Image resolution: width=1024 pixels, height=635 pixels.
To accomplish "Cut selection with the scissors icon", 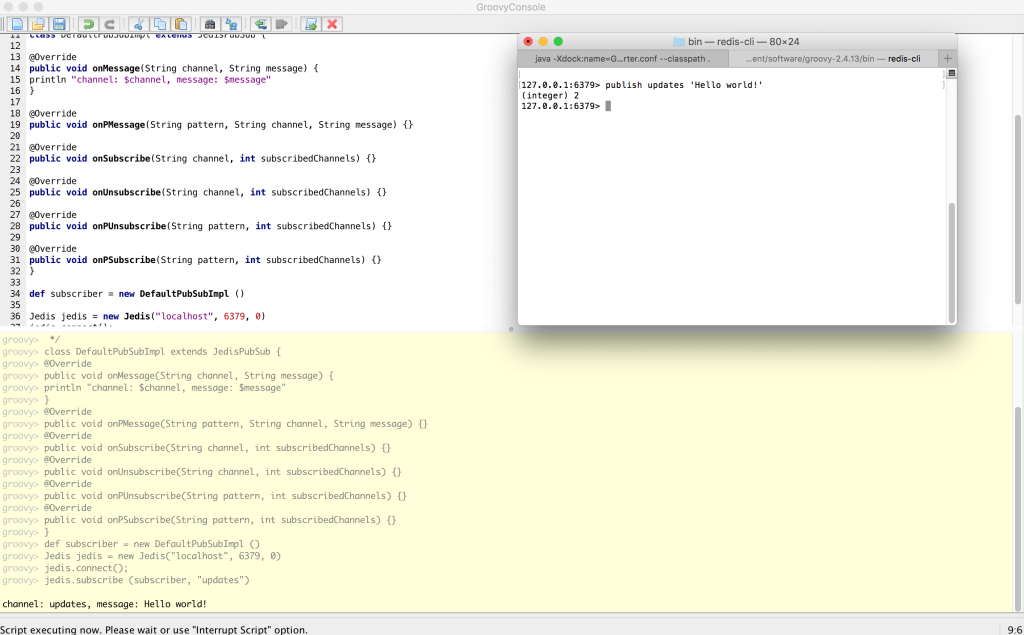I will tap(138, 24).
